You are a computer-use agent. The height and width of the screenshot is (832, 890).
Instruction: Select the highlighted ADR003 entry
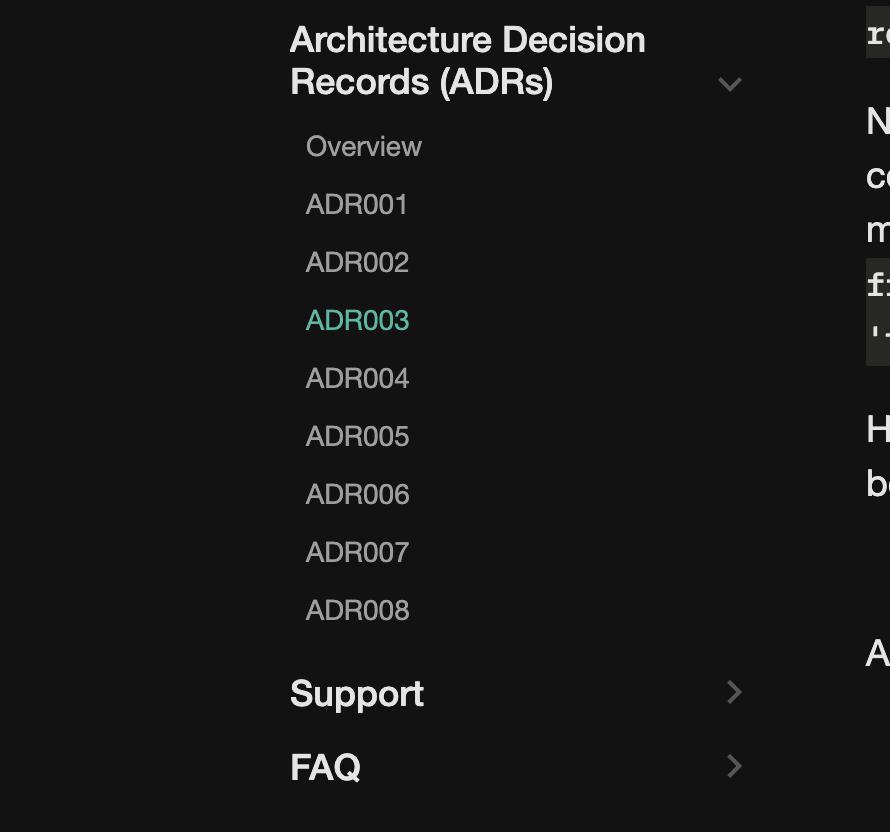pos(357,321)
